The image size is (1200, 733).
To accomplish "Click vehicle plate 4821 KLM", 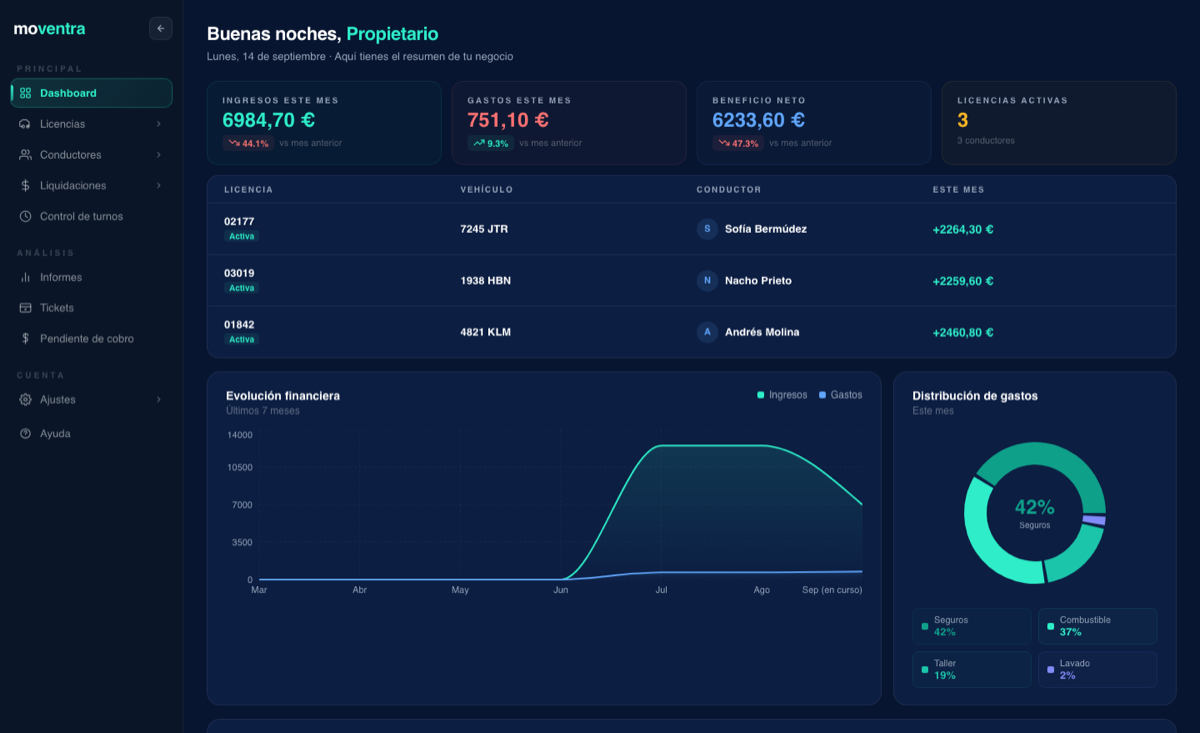I will [x=485, y=332].
